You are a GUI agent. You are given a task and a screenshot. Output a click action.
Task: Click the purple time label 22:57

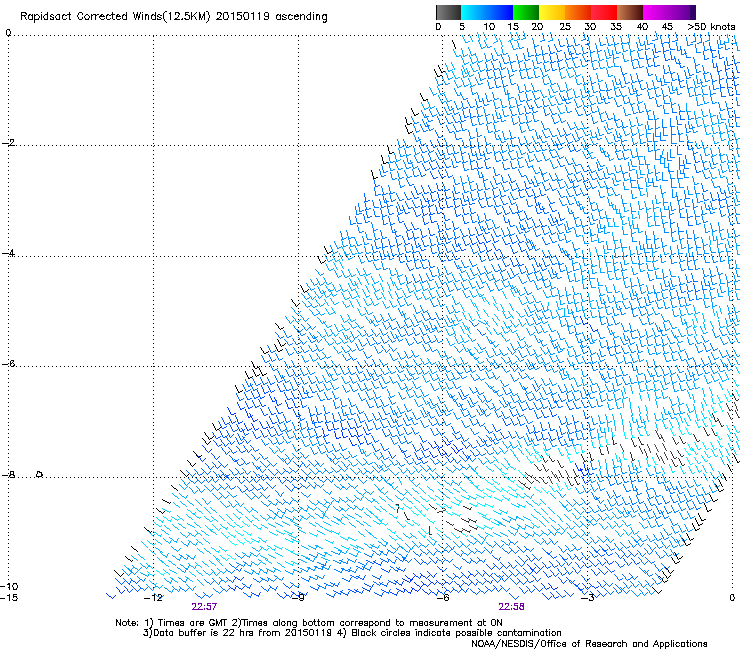pos(204,607)
